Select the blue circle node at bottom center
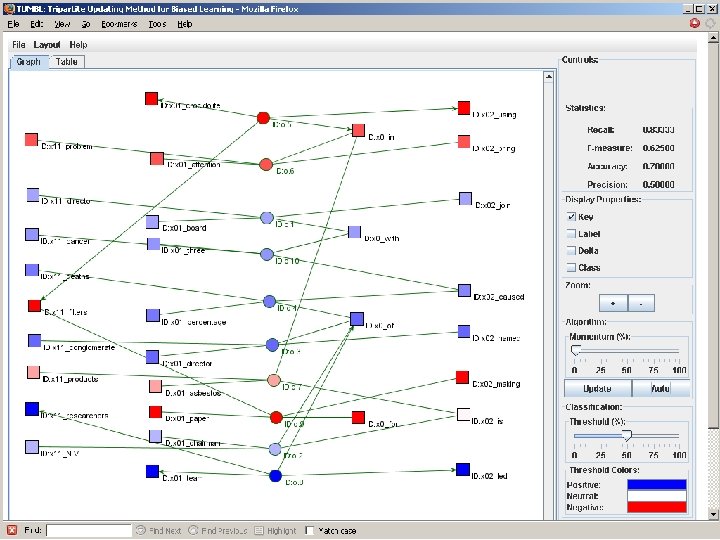This screenshot has height=540, width=720. 276,476
